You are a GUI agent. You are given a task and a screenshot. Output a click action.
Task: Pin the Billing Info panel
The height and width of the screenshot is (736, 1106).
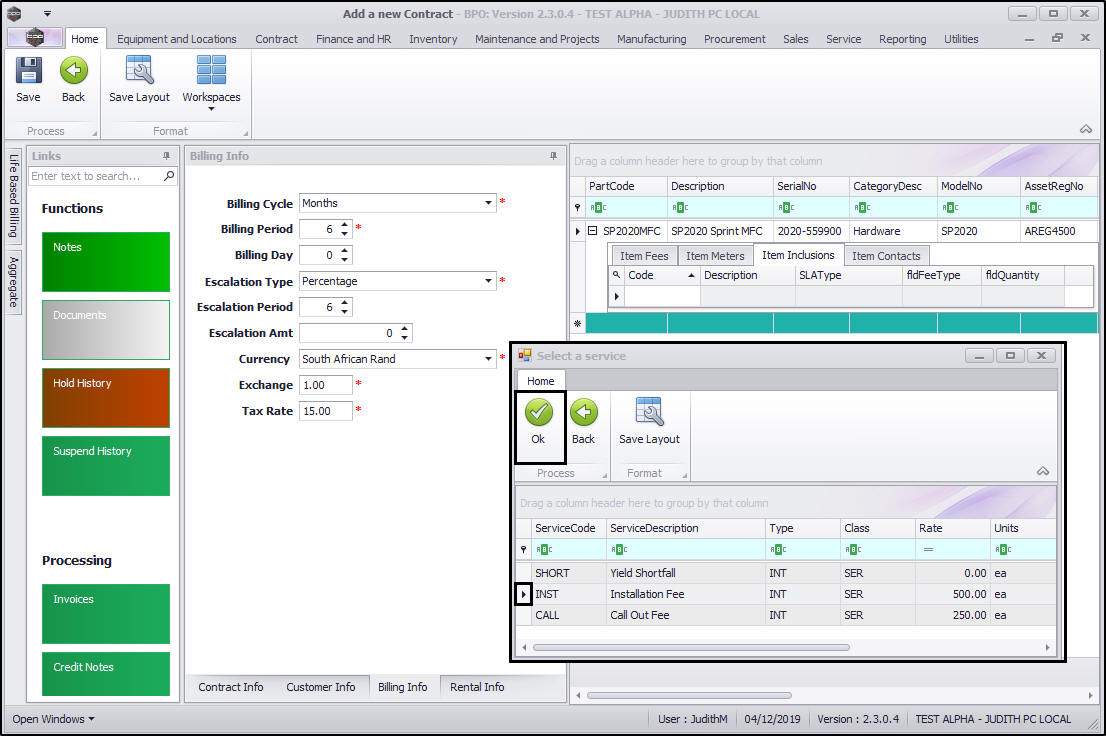click(x=553, y=156)
